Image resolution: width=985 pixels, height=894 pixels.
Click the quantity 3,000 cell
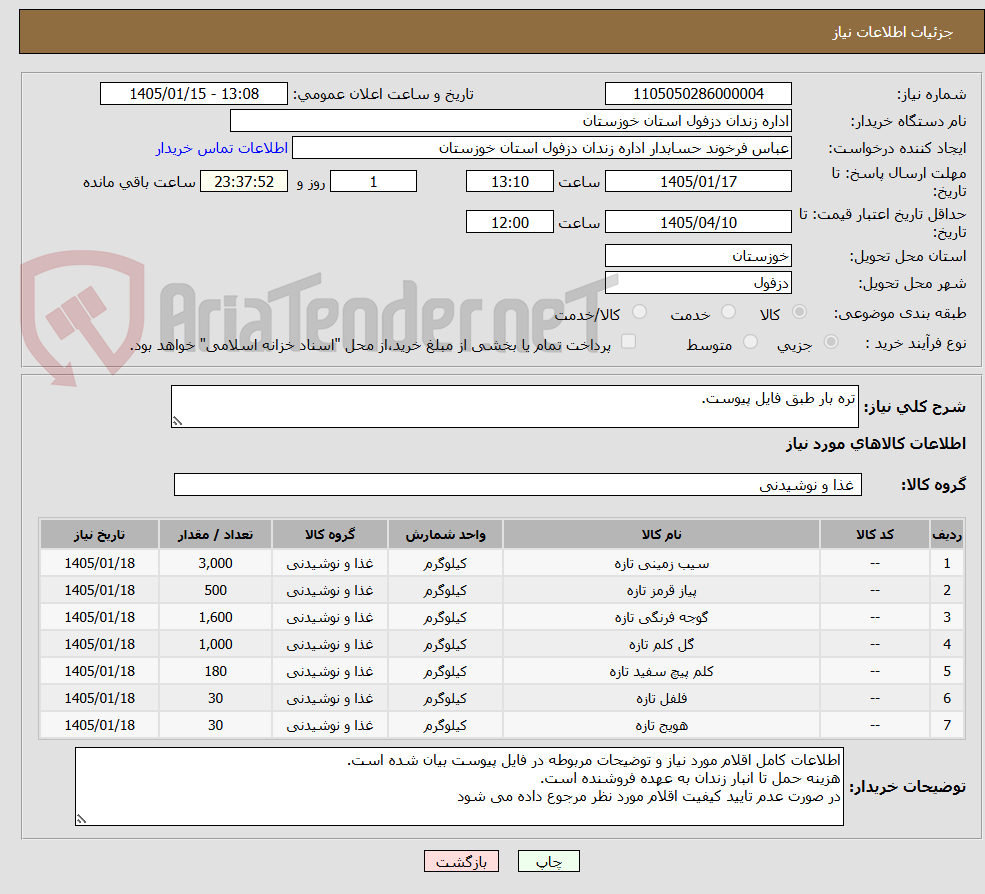(215, 564)
